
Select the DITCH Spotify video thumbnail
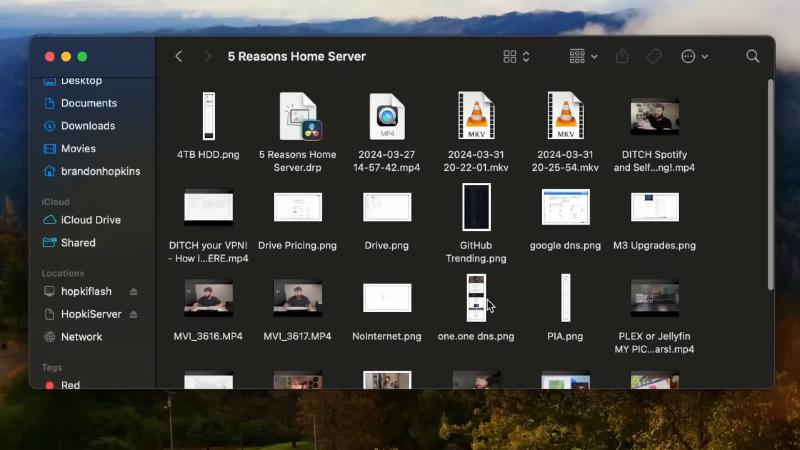tap(655, 116)
